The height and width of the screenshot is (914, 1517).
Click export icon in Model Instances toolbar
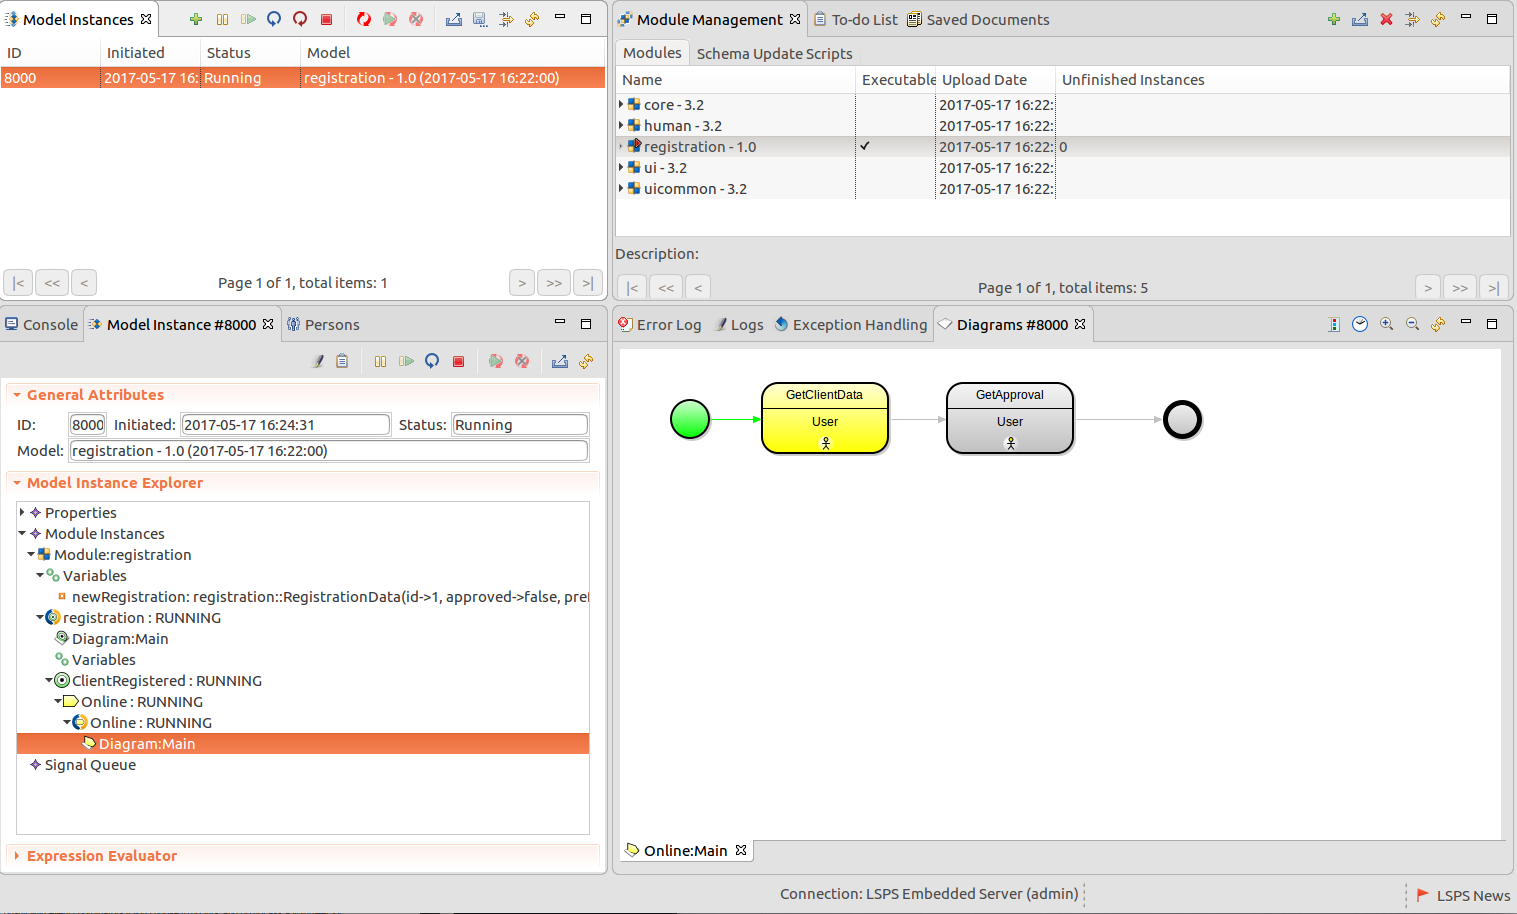(x=454, y=19)
